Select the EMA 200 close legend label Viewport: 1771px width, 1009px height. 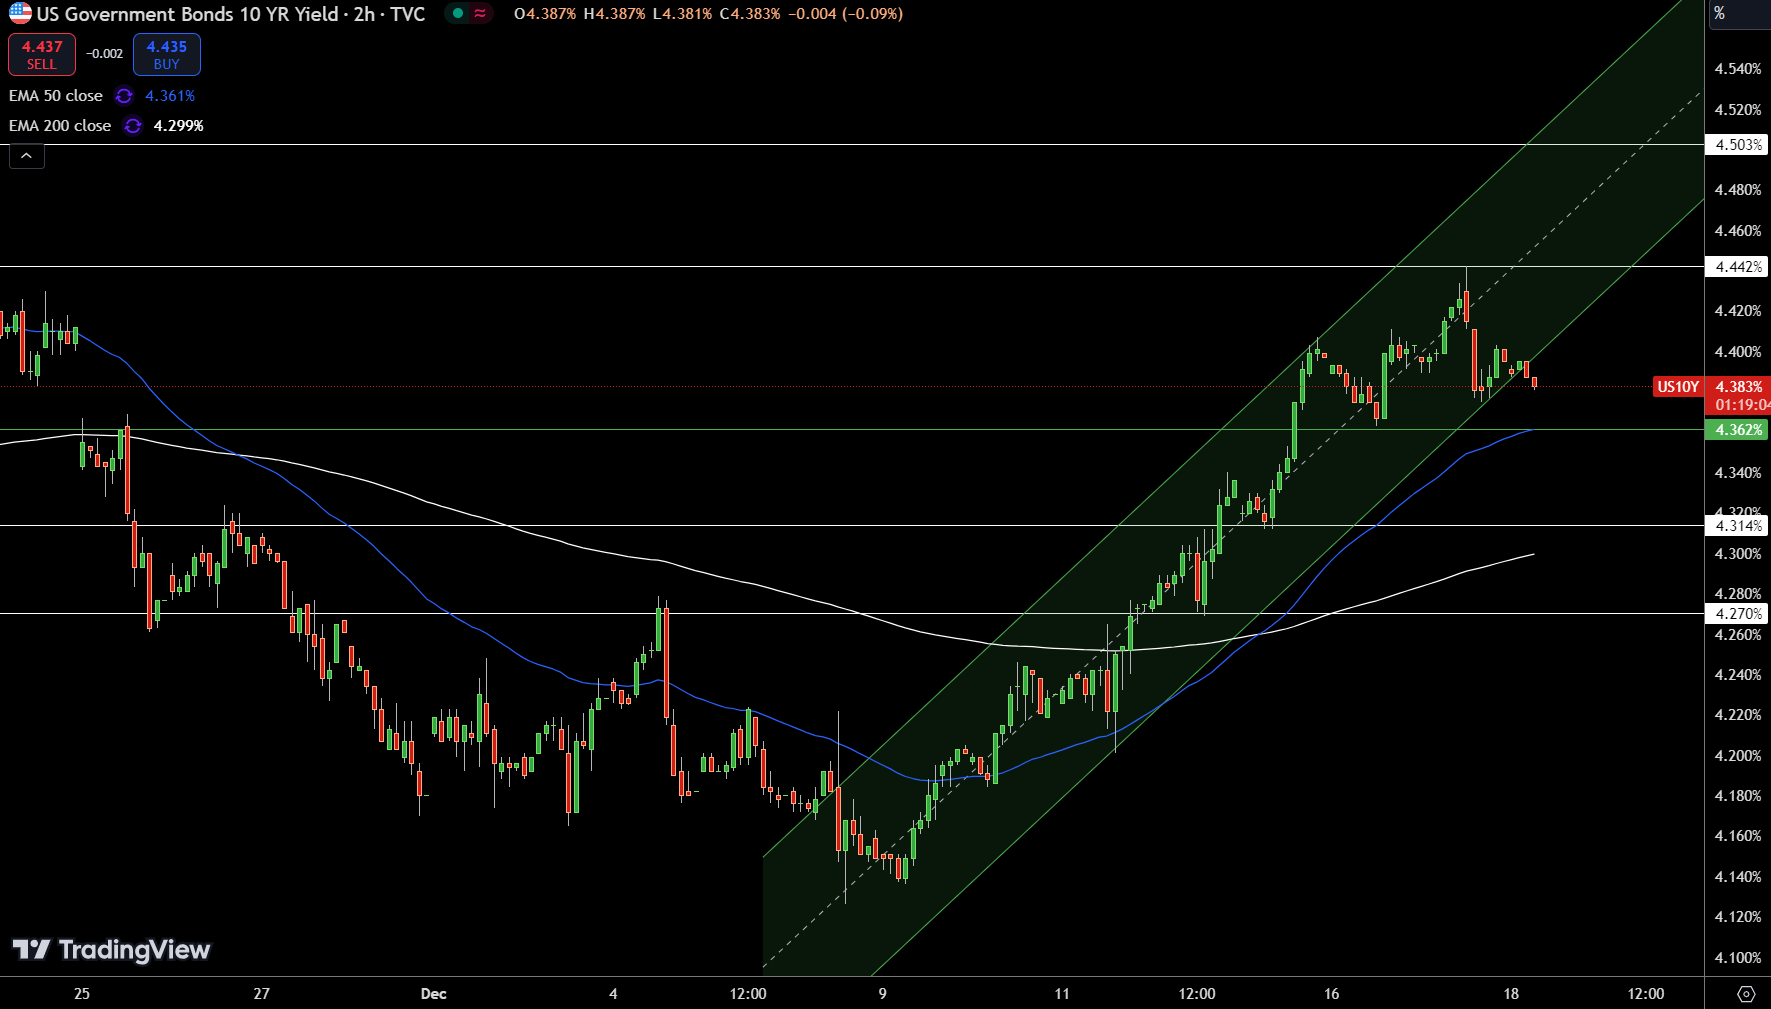[60, 126]
